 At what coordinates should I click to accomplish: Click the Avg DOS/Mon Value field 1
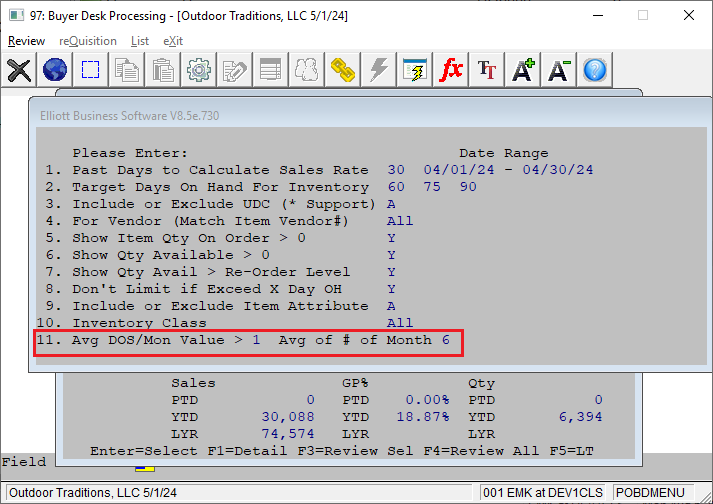point(256,340)
